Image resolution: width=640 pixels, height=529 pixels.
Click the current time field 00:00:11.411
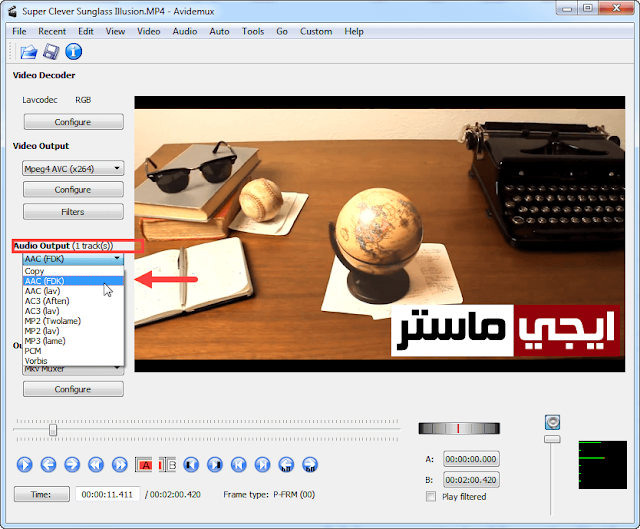(x=107, y=494)
